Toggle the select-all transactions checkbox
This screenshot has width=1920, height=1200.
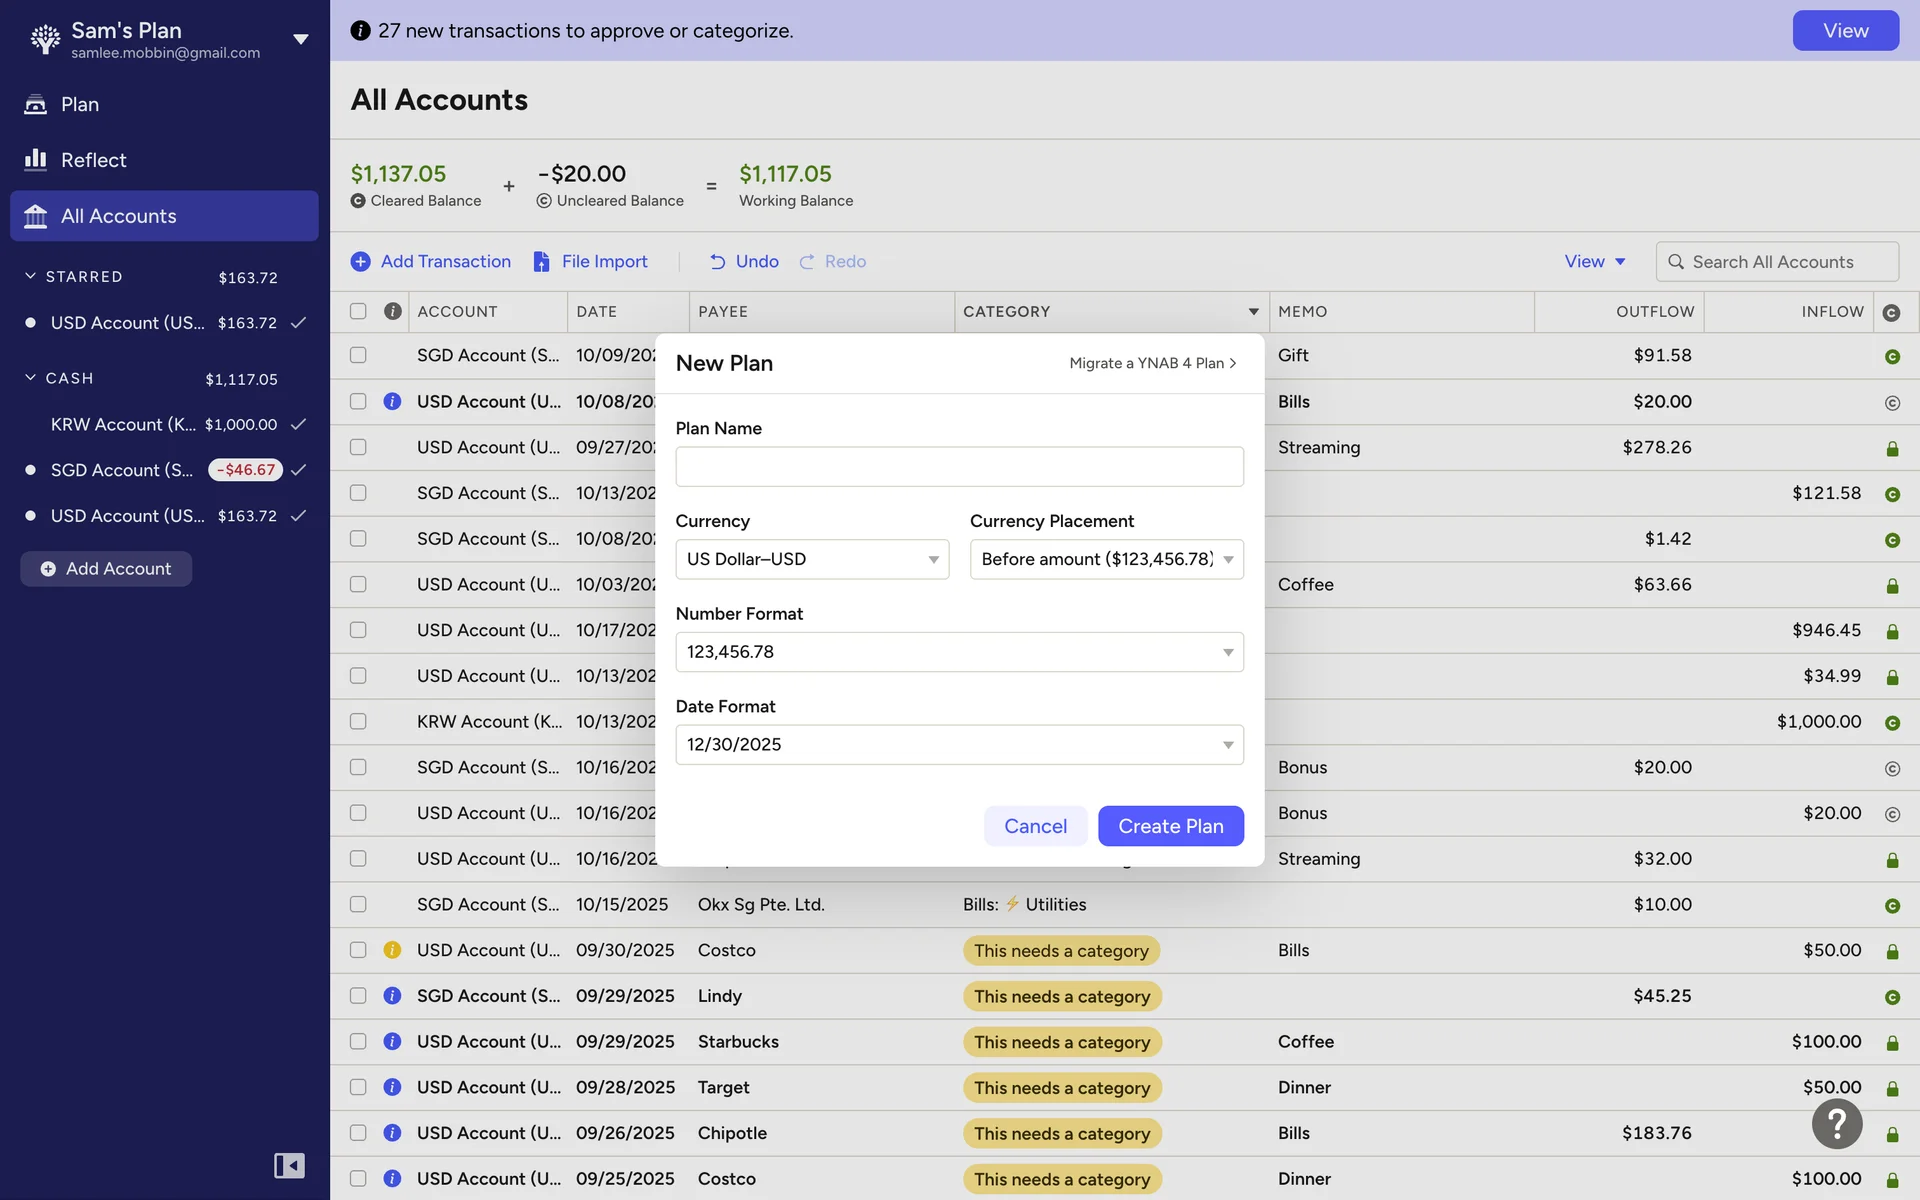[x=358, y=311]
